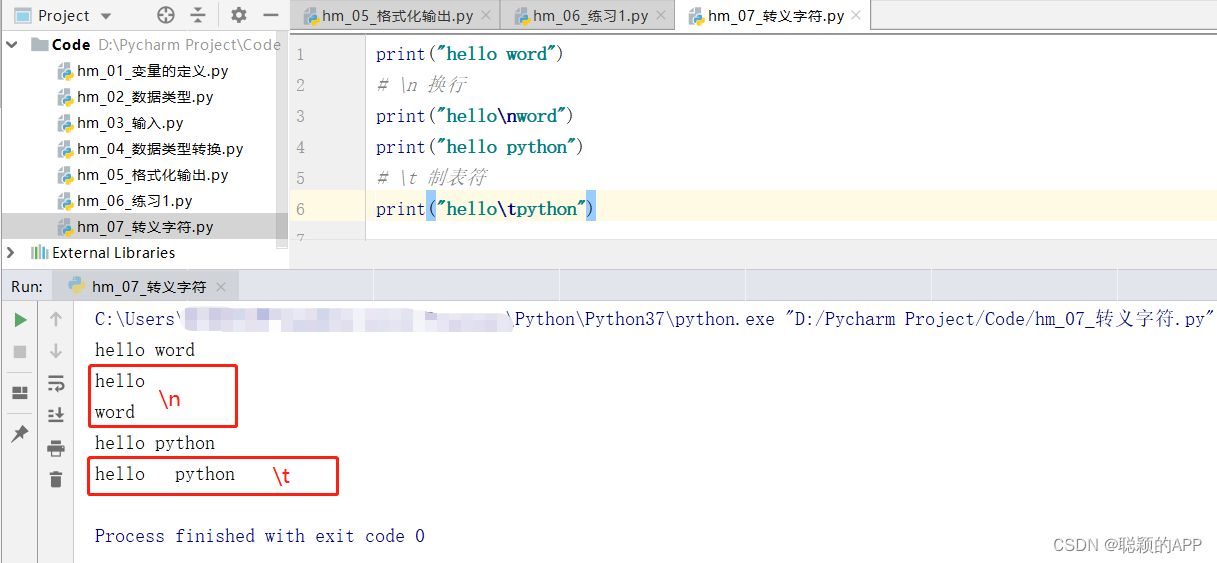This screenshot has height=563, width=1217.
Task: Close the hm_06_练习1.py tab
Action: tap(661, 17)
